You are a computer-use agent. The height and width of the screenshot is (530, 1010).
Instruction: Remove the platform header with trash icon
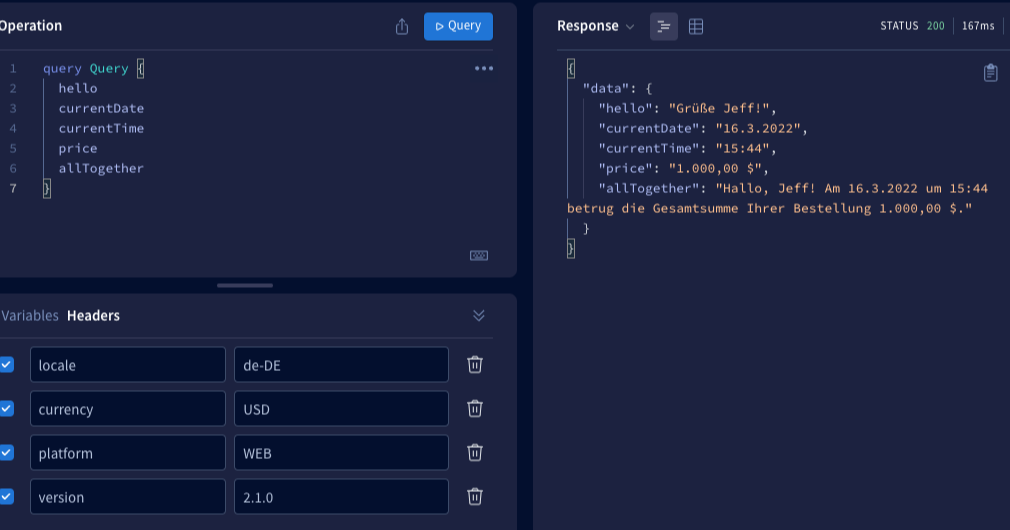tap(475, 453)
